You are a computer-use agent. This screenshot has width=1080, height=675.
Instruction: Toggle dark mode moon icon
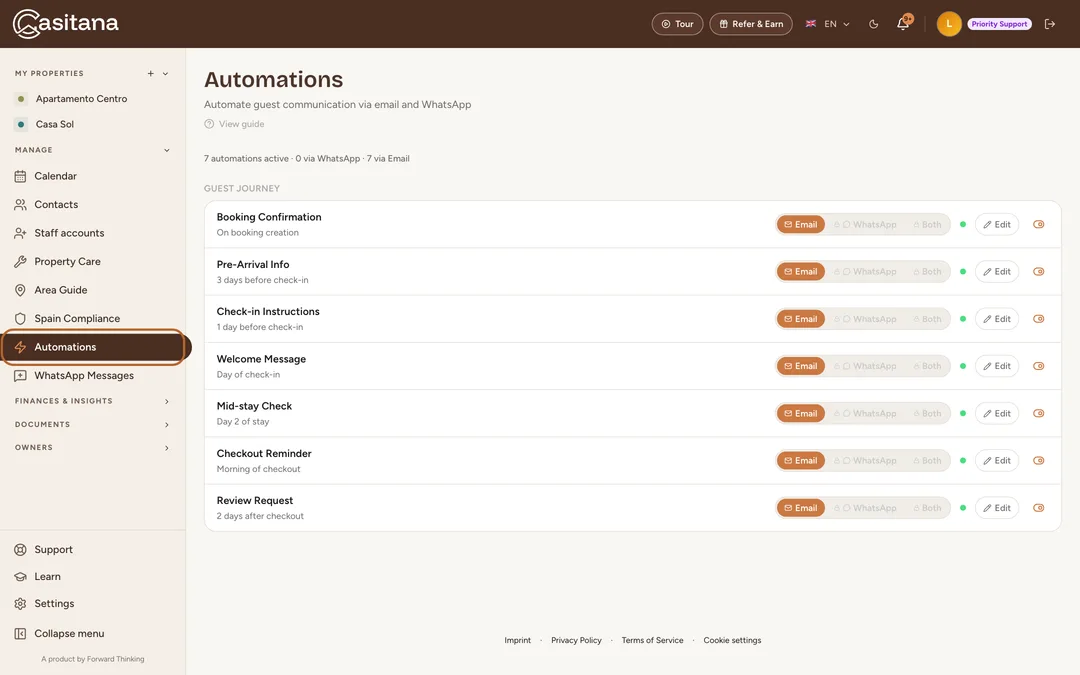873,24
